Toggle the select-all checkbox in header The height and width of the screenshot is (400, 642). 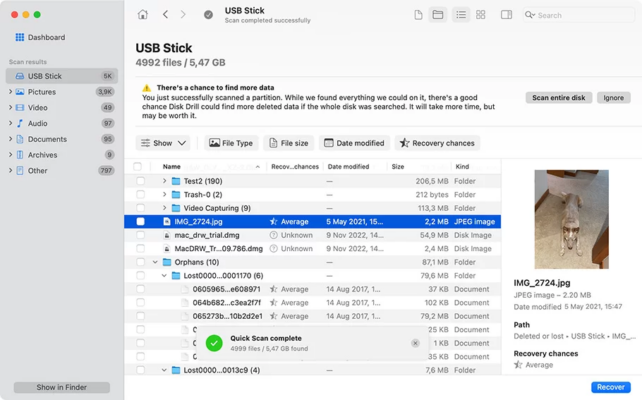[x=138, y=166]
